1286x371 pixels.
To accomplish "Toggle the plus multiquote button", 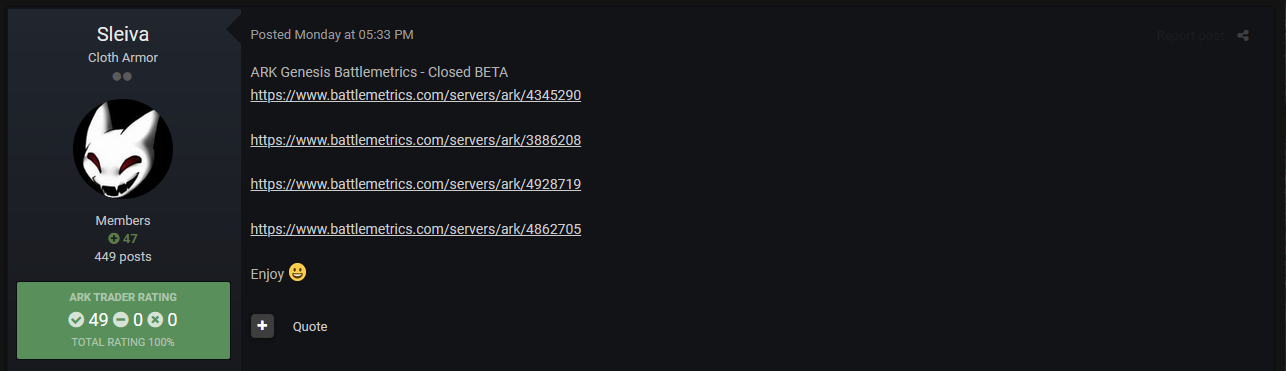I will point(262,326).
